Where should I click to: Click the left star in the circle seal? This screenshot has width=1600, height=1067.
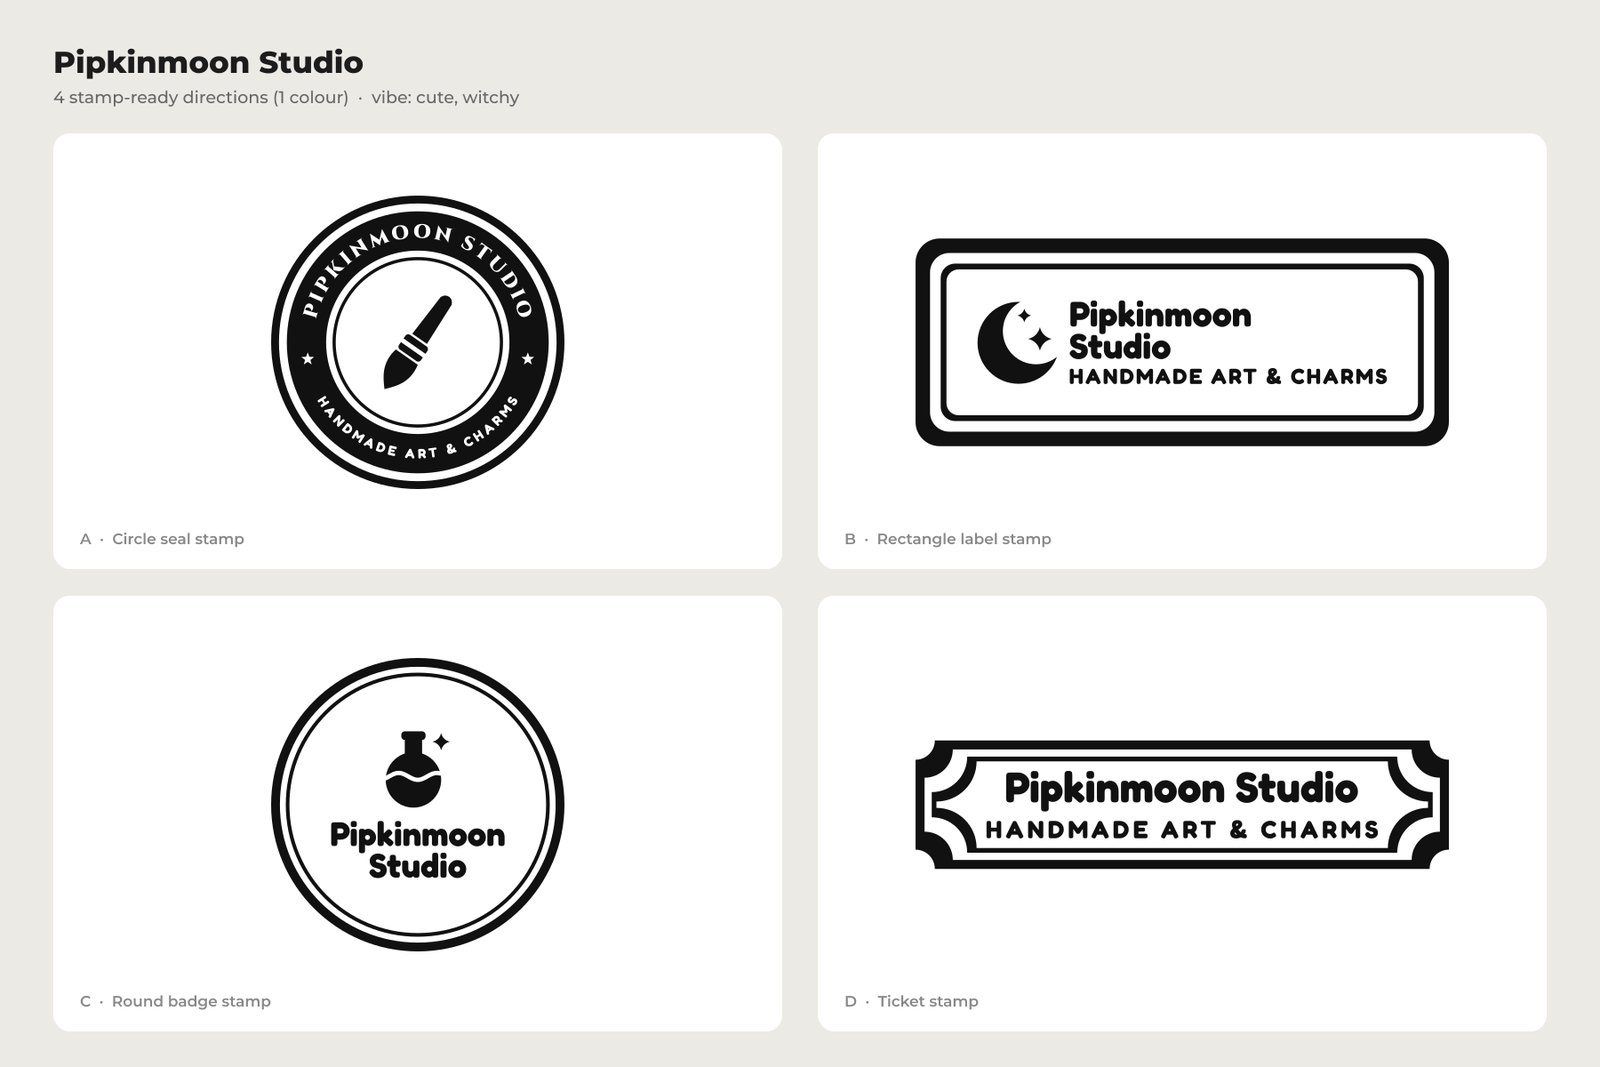pyautogui.click(x=308, y=359)
